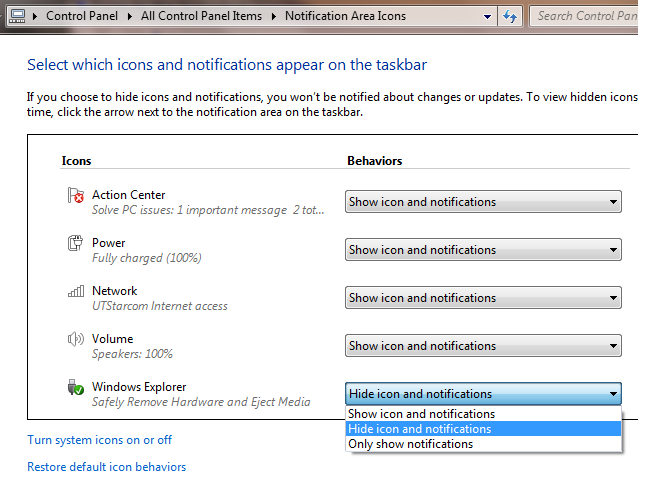Image resolution: width=653 pixels, height=478 pixels.
Task: Choose "Show icon and notifications" from open list
Action: pos(421,414)
